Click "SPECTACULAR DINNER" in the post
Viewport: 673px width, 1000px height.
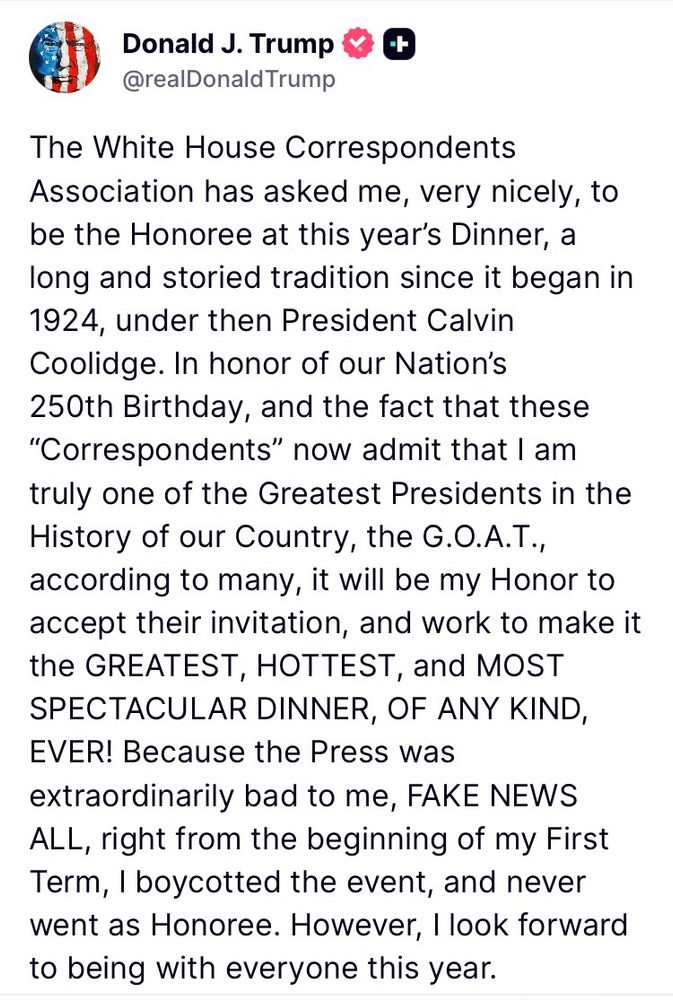203,708
